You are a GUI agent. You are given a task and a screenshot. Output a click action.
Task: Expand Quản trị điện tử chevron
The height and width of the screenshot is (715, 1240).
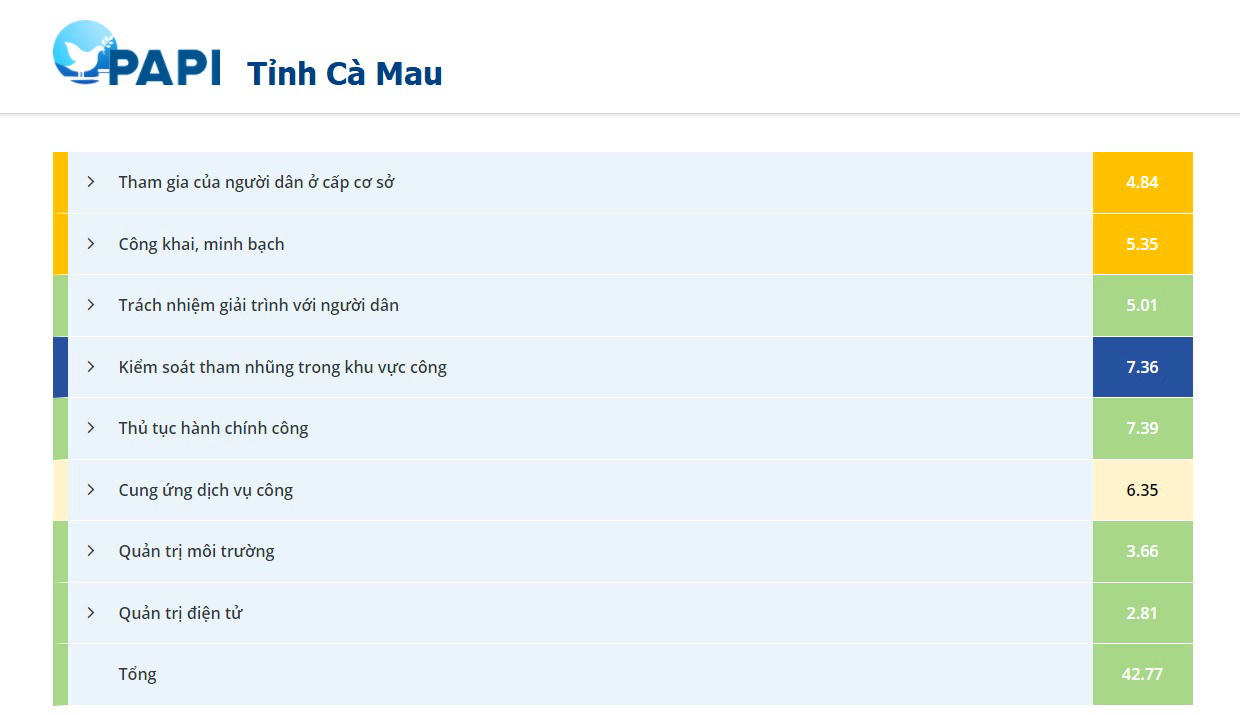tap(91, 613)
